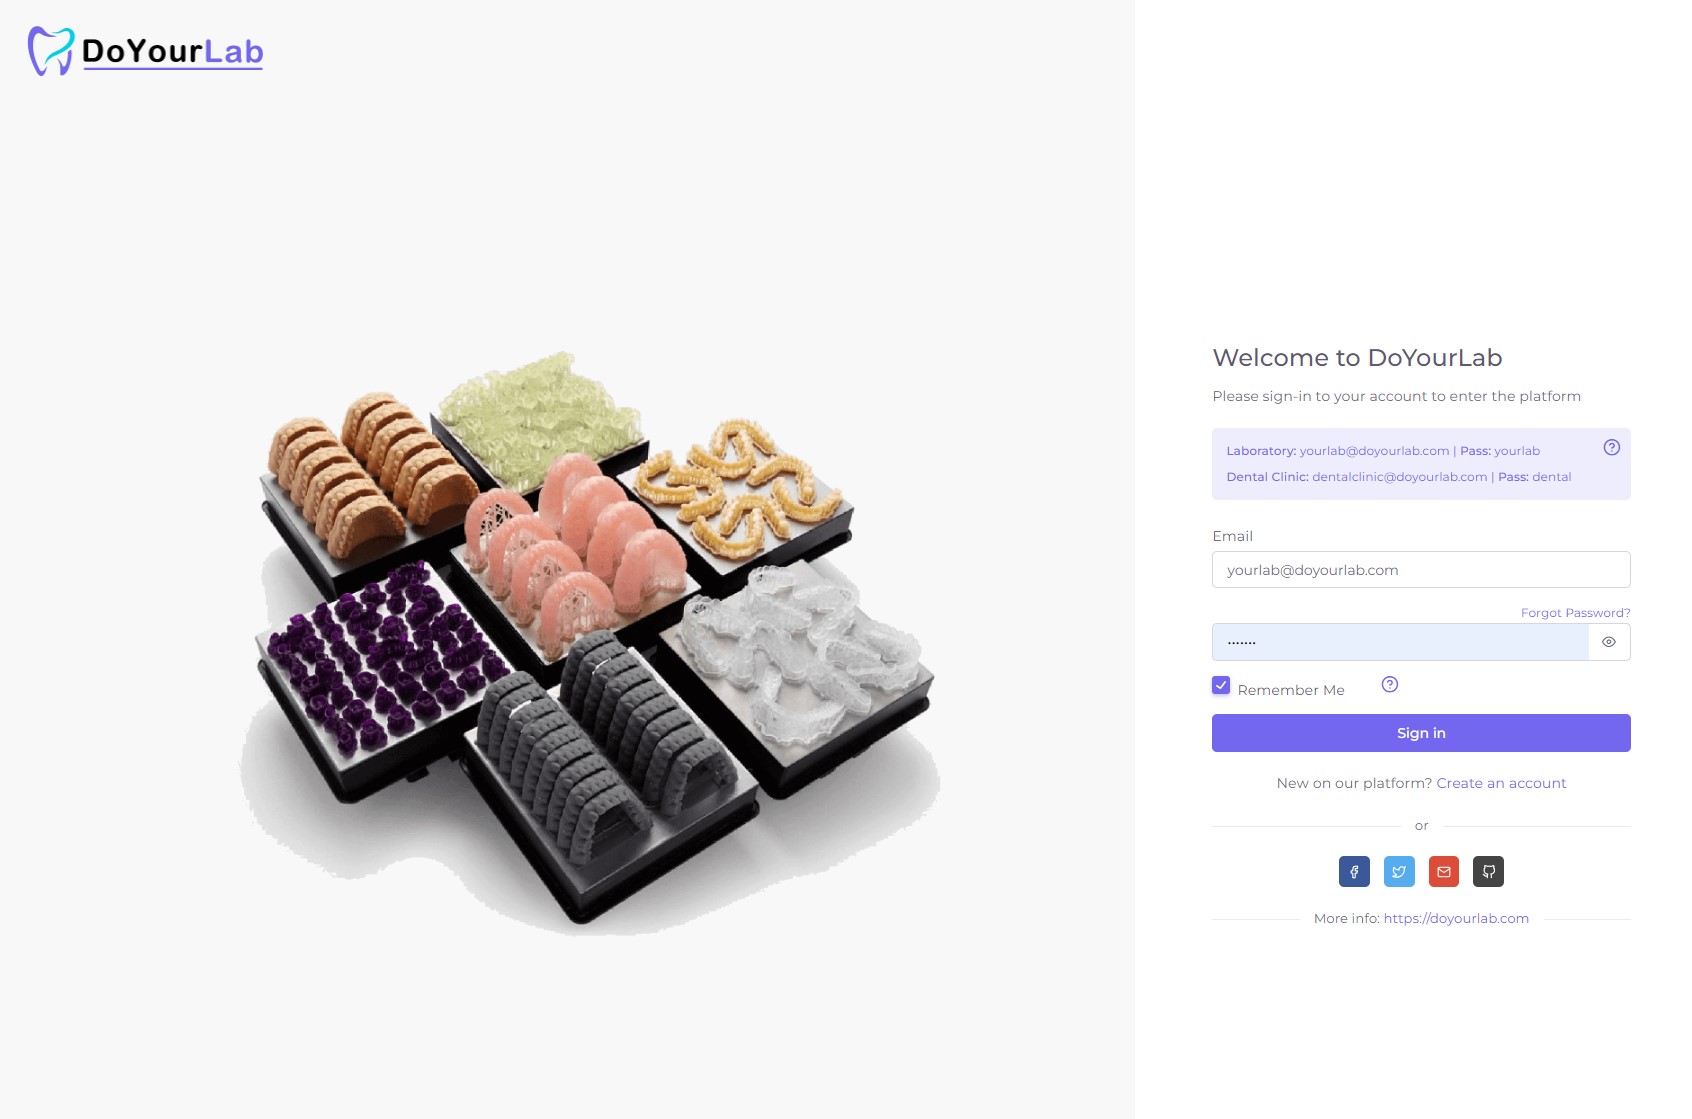Sign in with the Facebook icon

[x=1354, y=872]
